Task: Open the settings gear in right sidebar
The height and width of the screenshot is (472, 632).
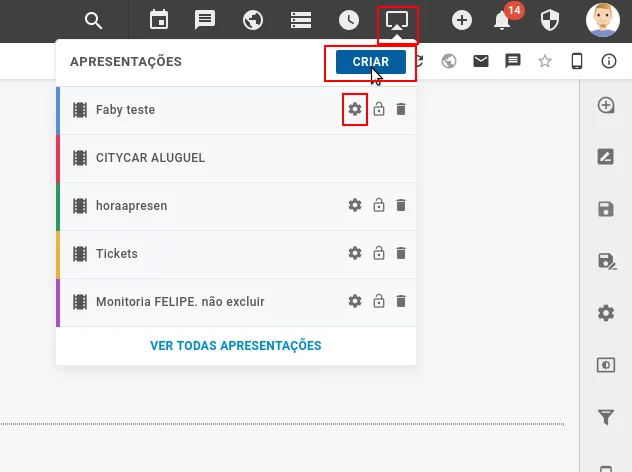Action: (605, 313)
